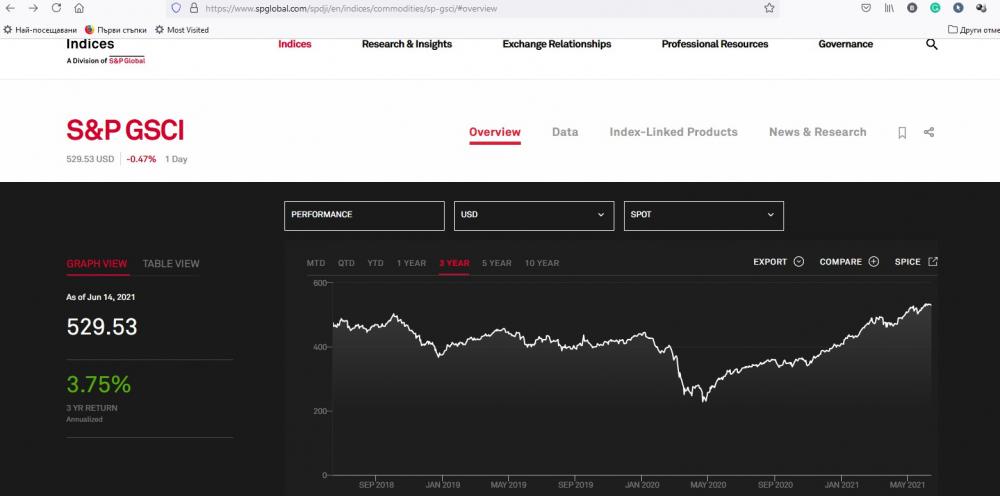Image resolution: width=1000 pixels, height=496 pixels.
Task: Select GRAPH VIEW display mode
Action: [97, 264]
